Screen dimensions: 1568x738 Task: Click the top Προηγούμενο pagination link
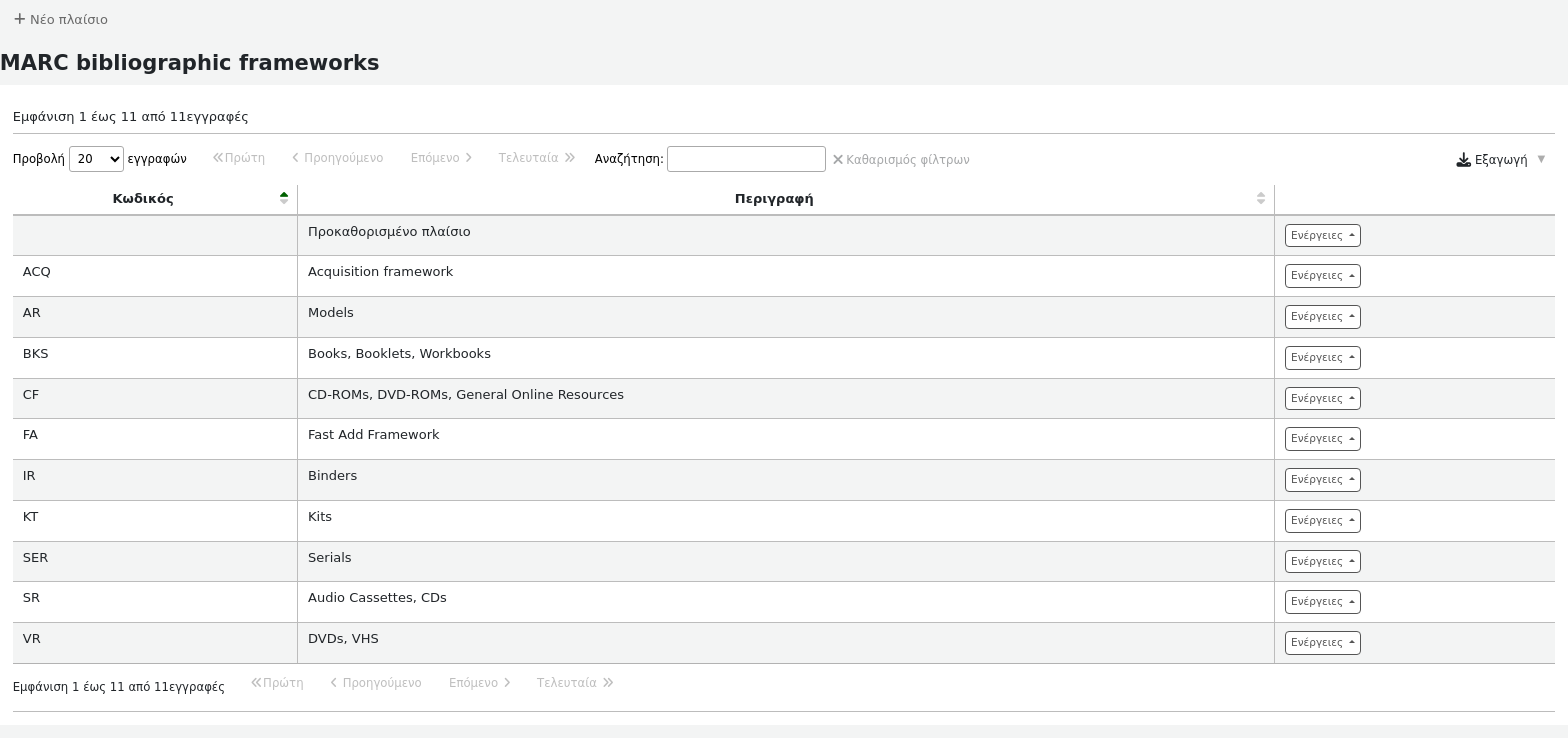(337, 158)
